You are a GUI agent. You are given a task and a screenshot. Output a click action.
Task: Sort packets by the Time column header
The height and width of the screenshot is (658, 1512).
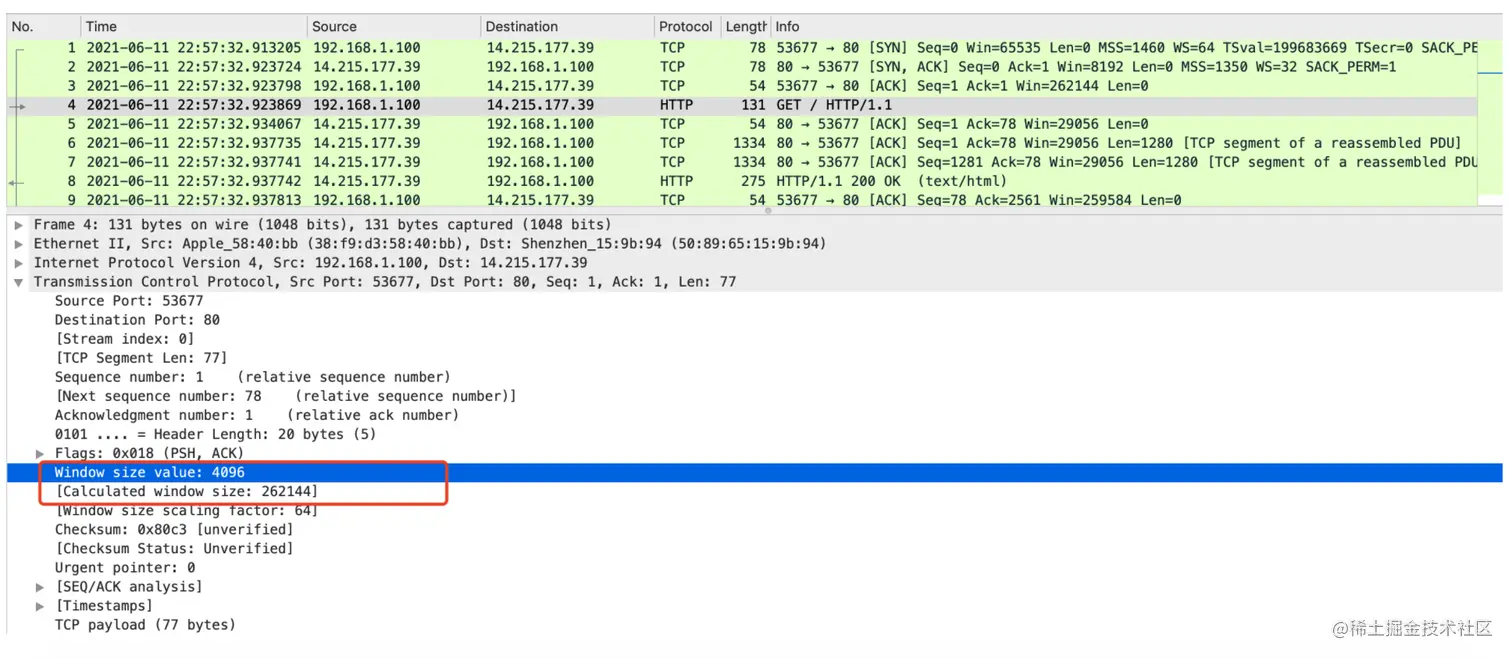194,27
